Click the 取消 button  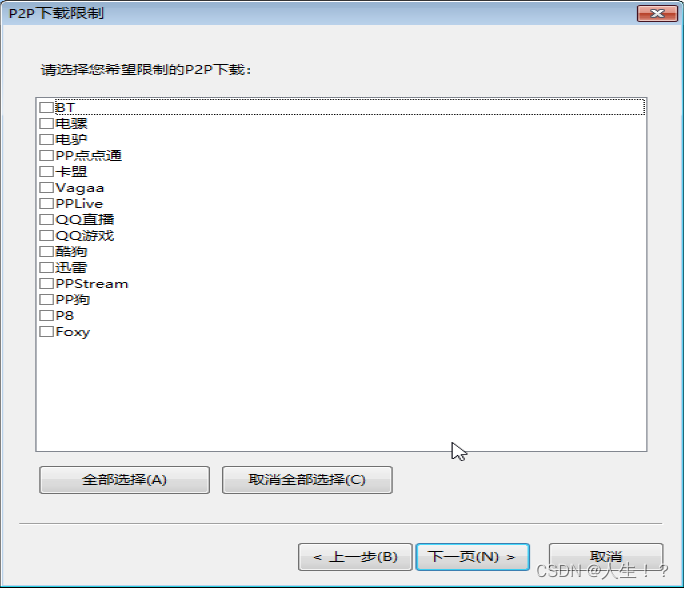[606, 557]
